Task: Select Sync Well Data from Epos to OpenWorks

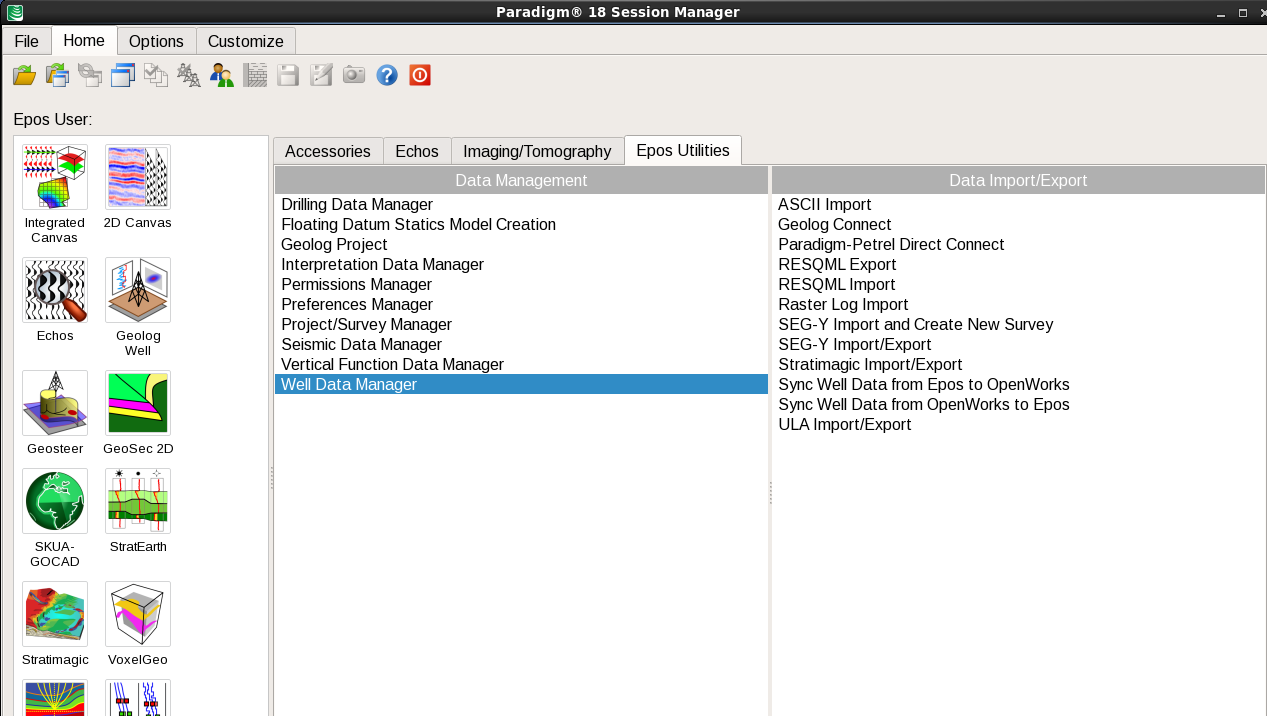Action: pos(1018,384)
